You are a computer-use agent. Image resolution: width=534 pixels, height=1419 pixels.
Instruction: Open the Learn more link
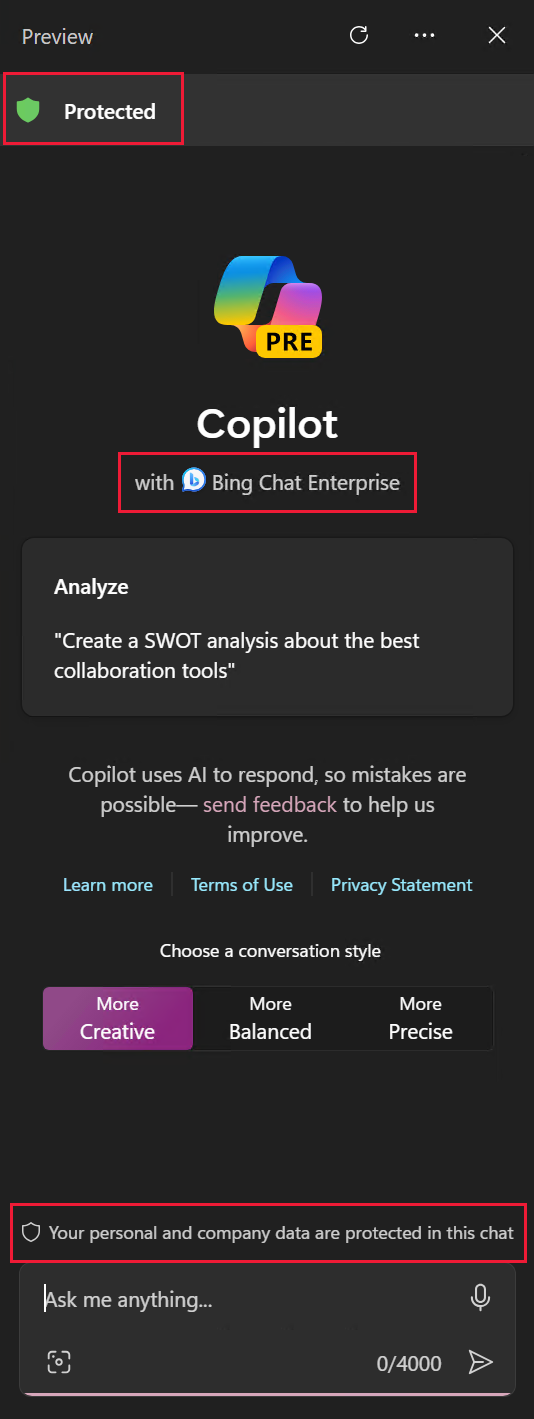pos(108,885)
